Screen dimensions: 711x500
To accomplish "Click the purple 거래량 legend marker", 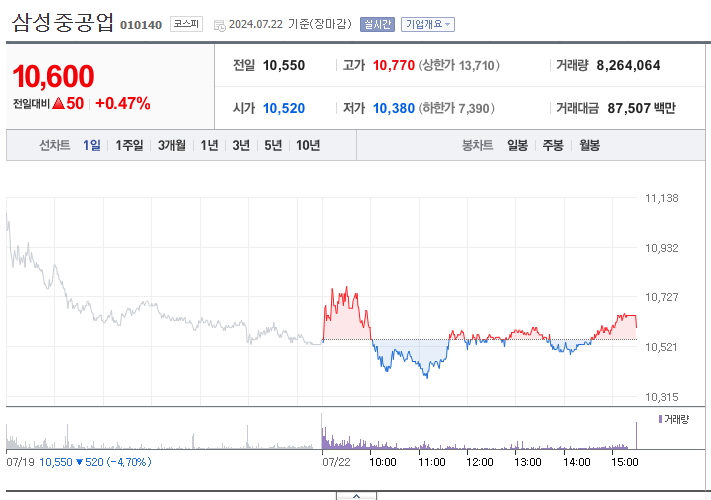I will coord(660,419).
